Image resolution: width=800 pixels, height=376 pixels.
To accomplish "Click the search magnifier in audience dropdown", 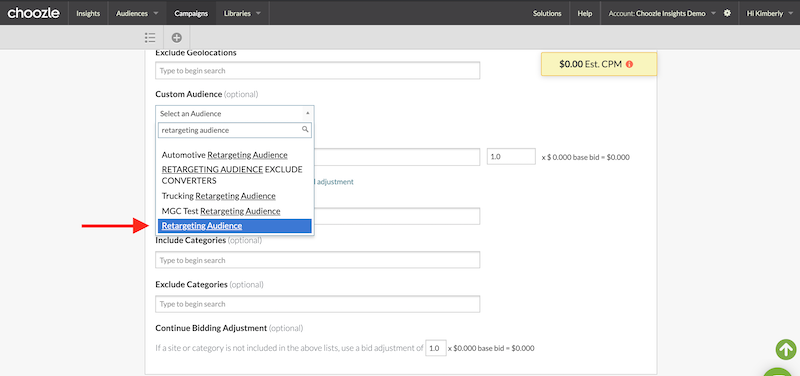I will click(305, 130).
